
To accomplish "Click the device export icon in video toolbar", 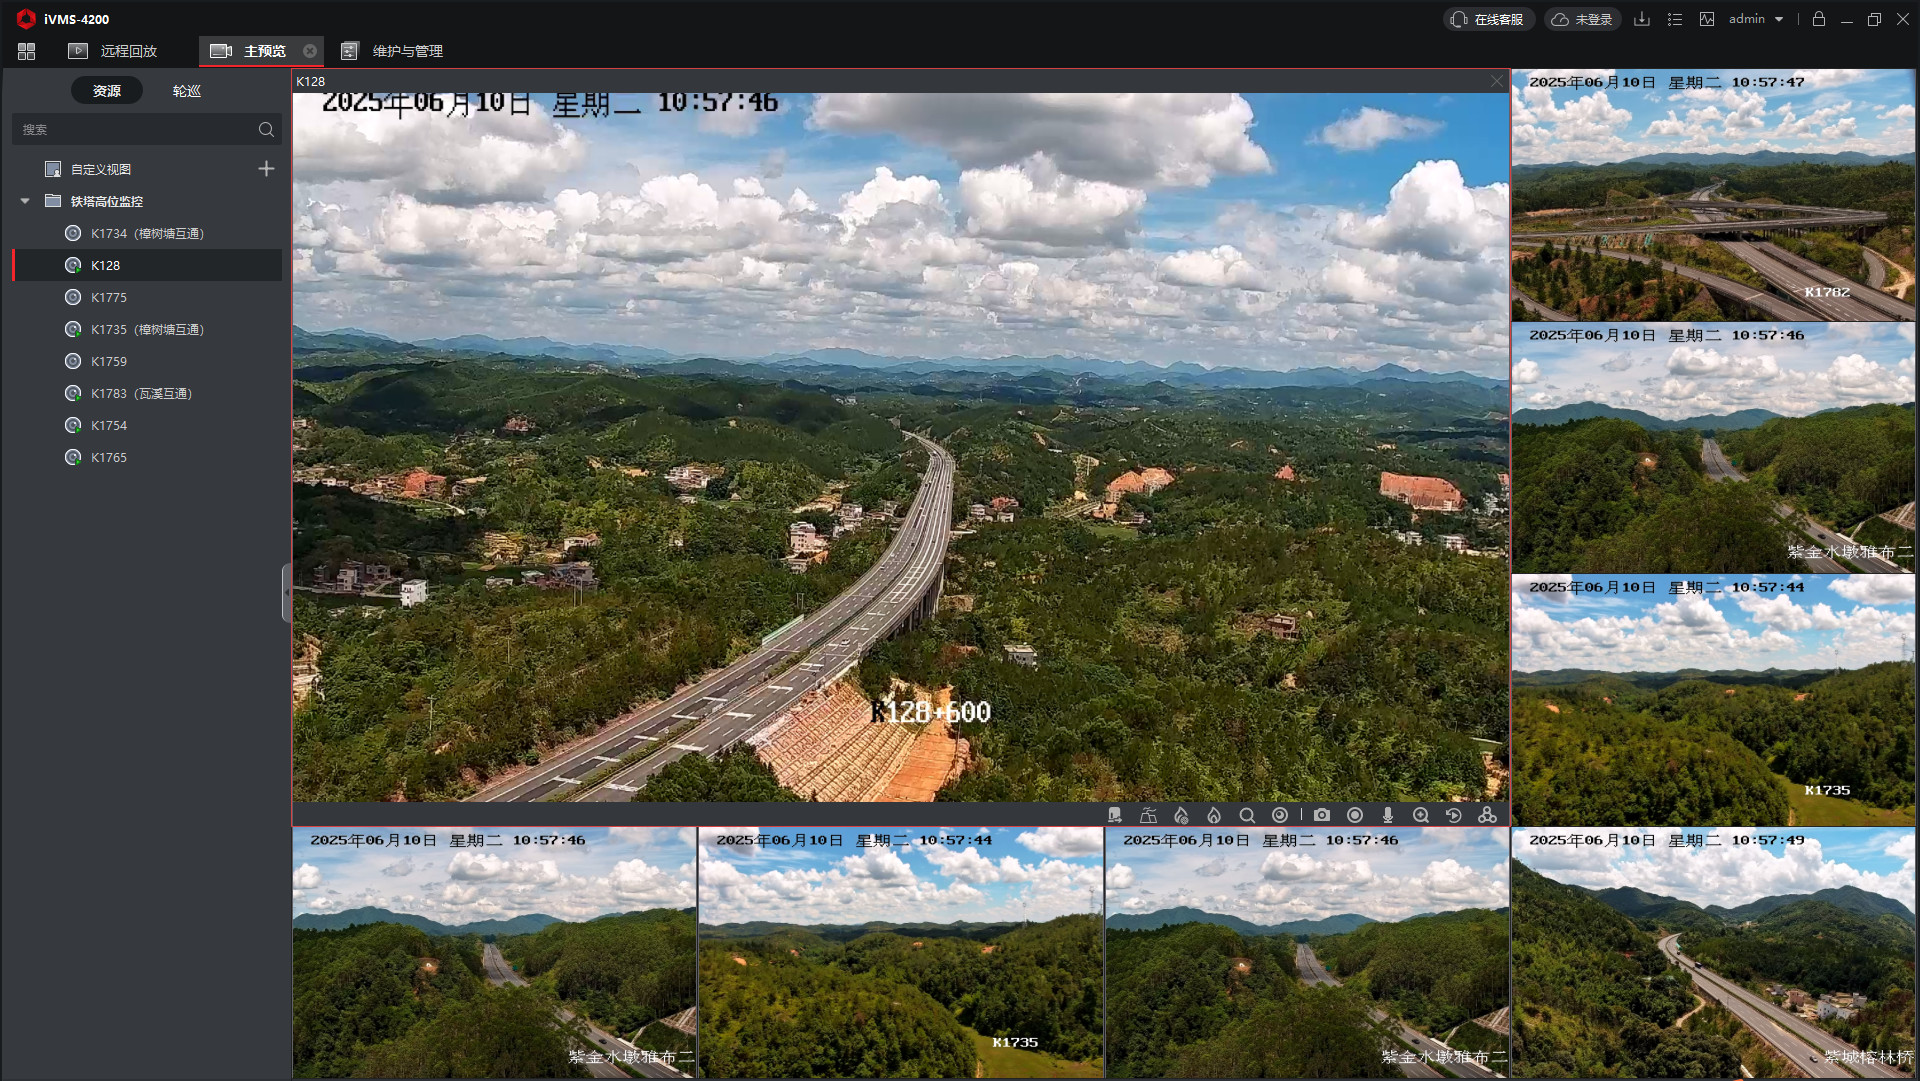I will tap(1115, 815).
